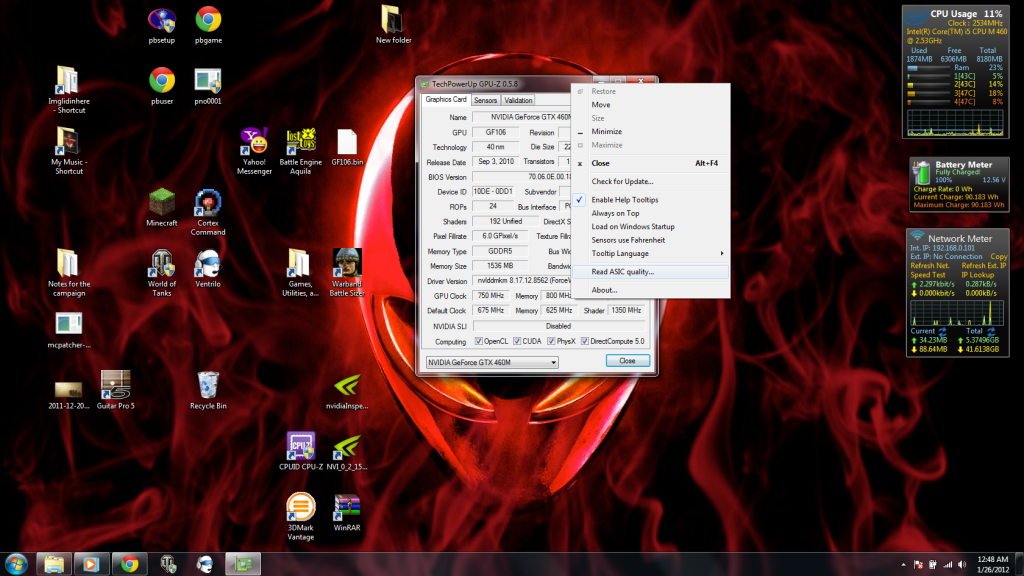Open the NVI_0_2_15 desktop icon
The height and width of the screenshot is (576, 1024).
point(347,451)
